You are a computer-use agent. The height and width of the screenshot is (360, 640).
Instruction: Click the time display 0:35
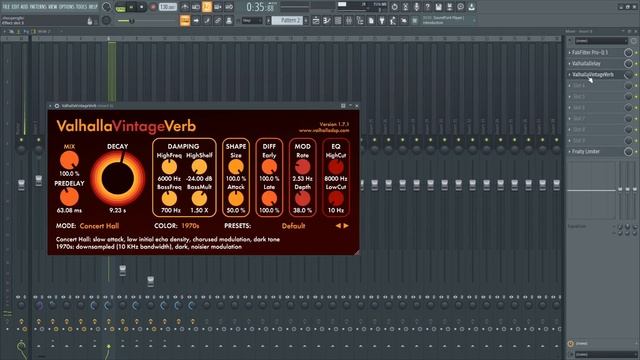pos(260,7)
